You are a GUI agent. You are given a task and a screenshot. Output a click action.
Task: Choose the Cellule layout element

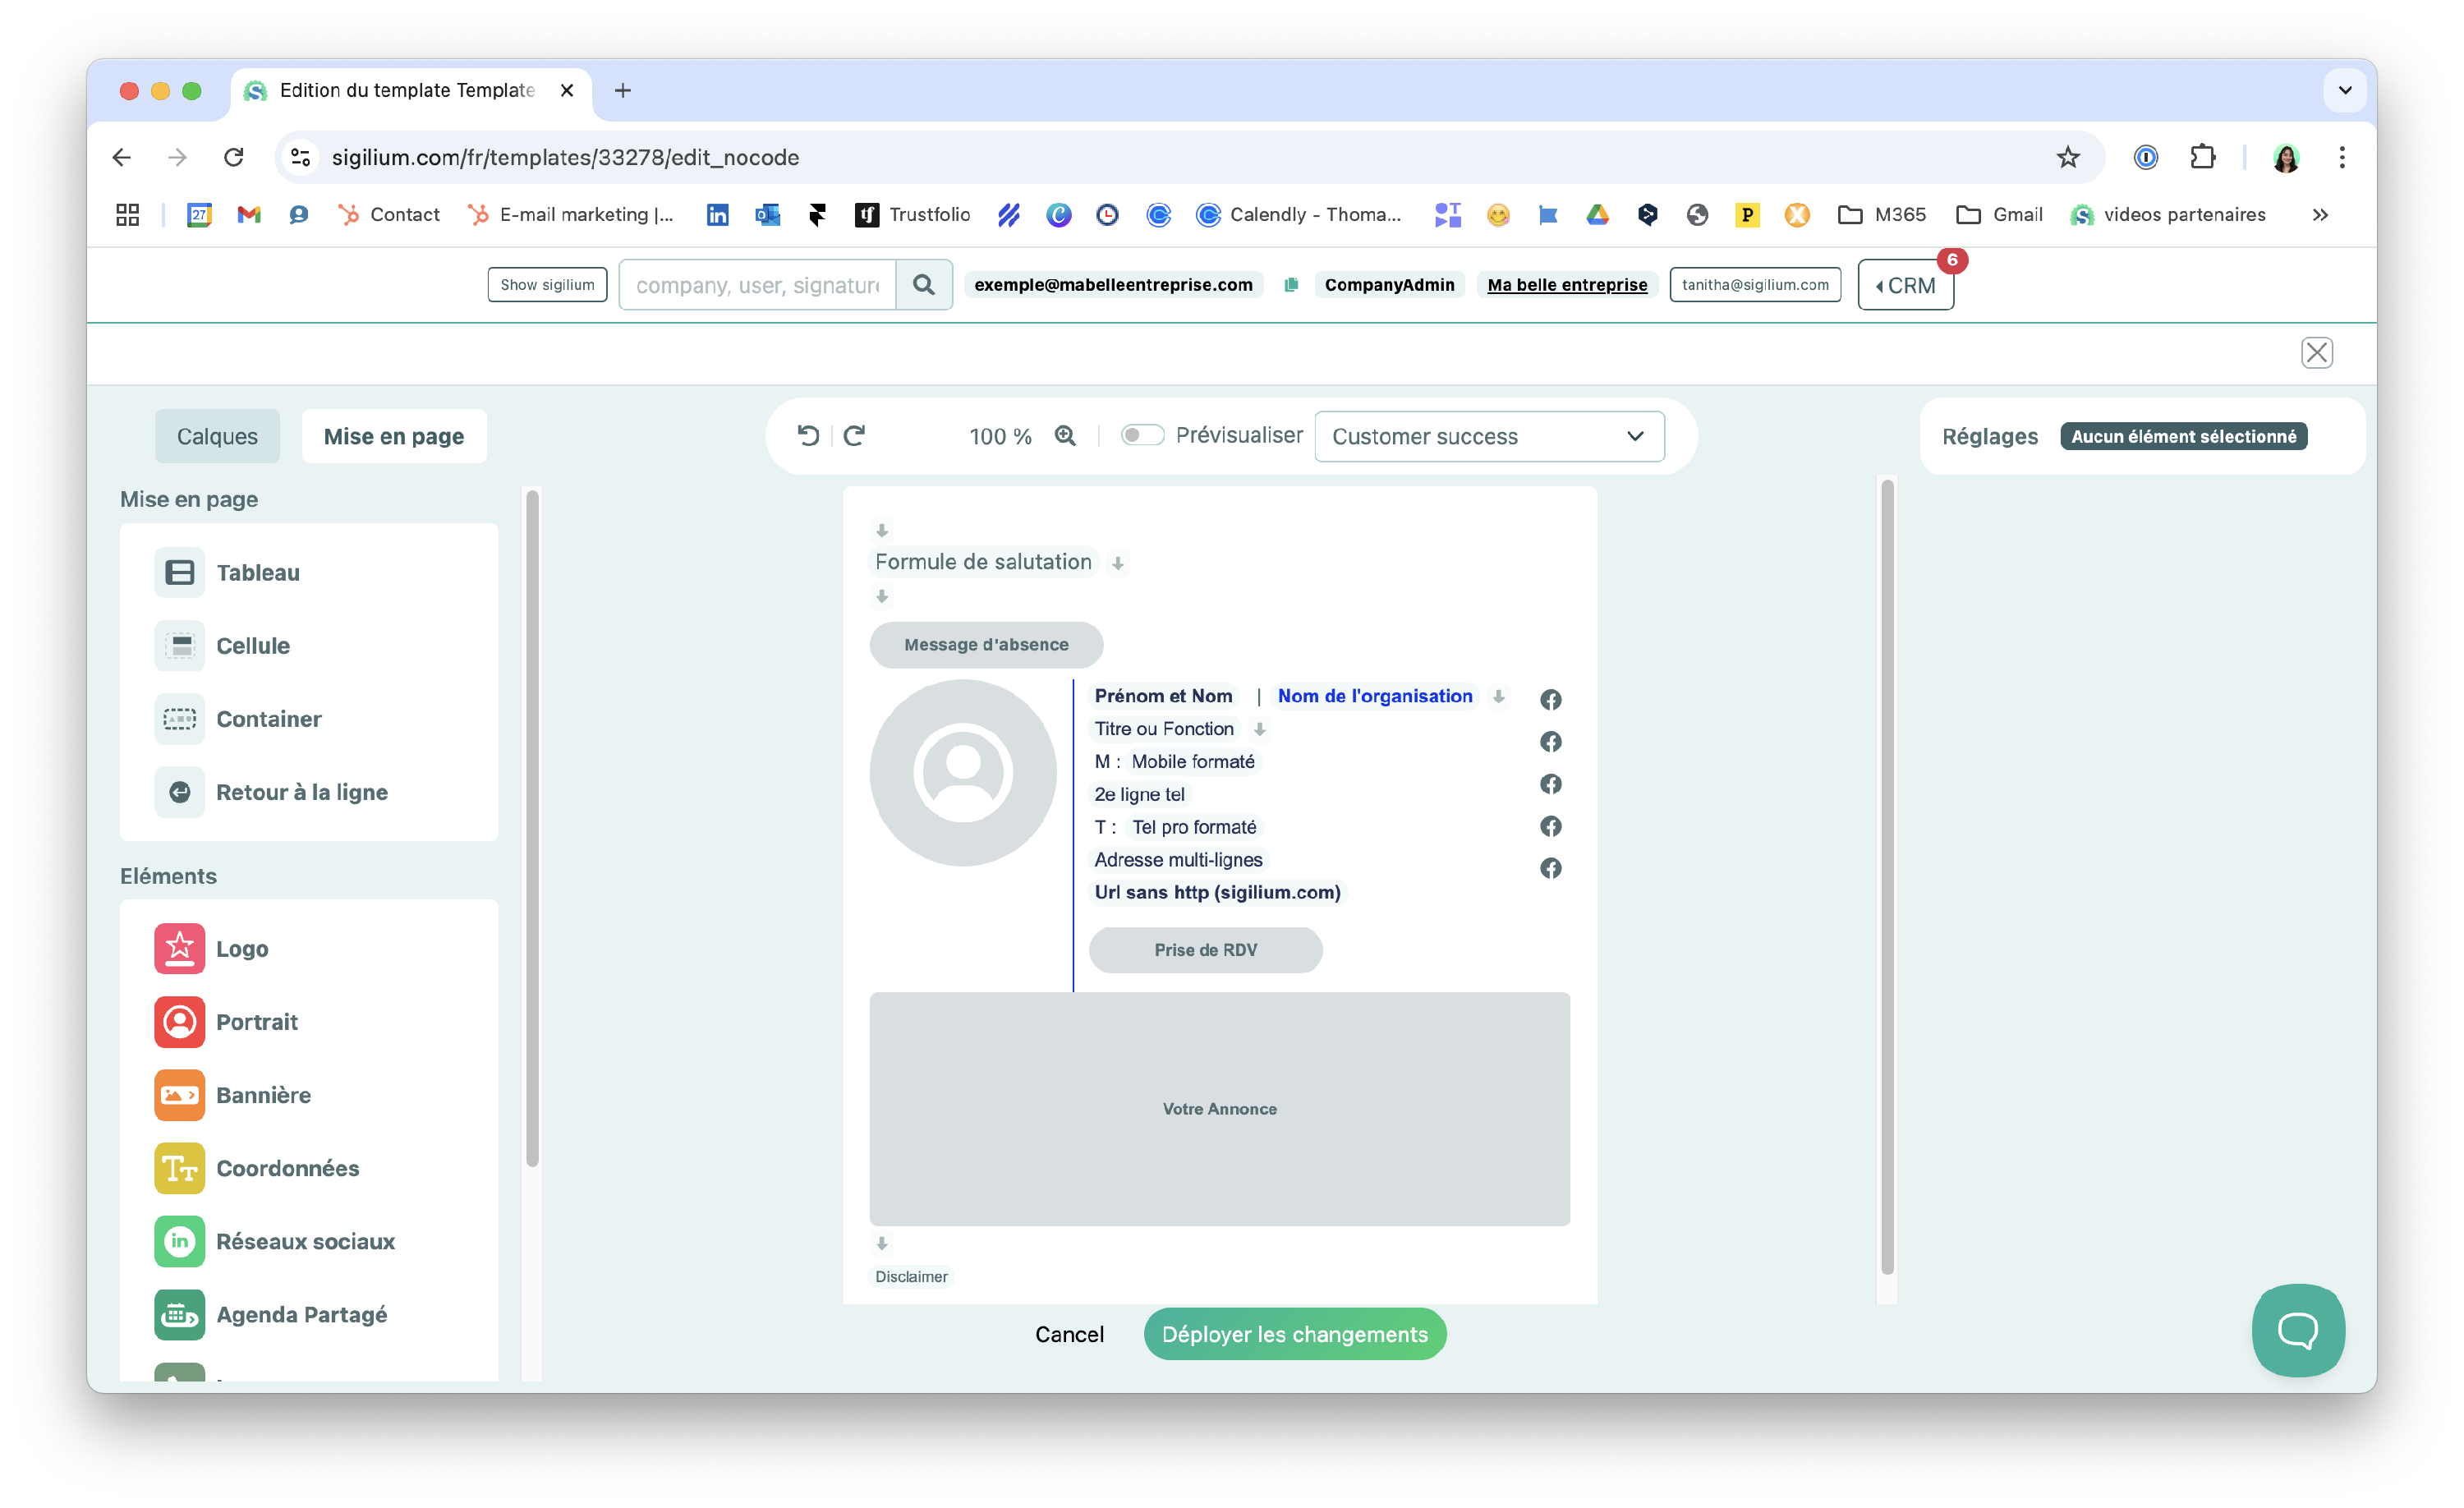[252, 645]
